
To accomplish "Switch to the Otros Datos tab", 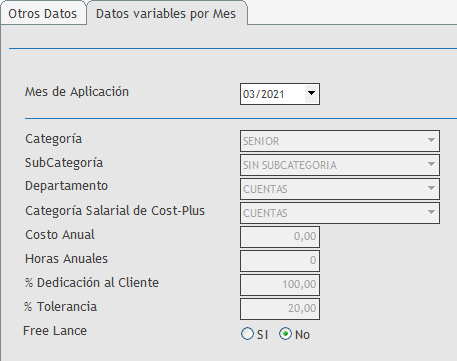I will click(x=43, y=14).
